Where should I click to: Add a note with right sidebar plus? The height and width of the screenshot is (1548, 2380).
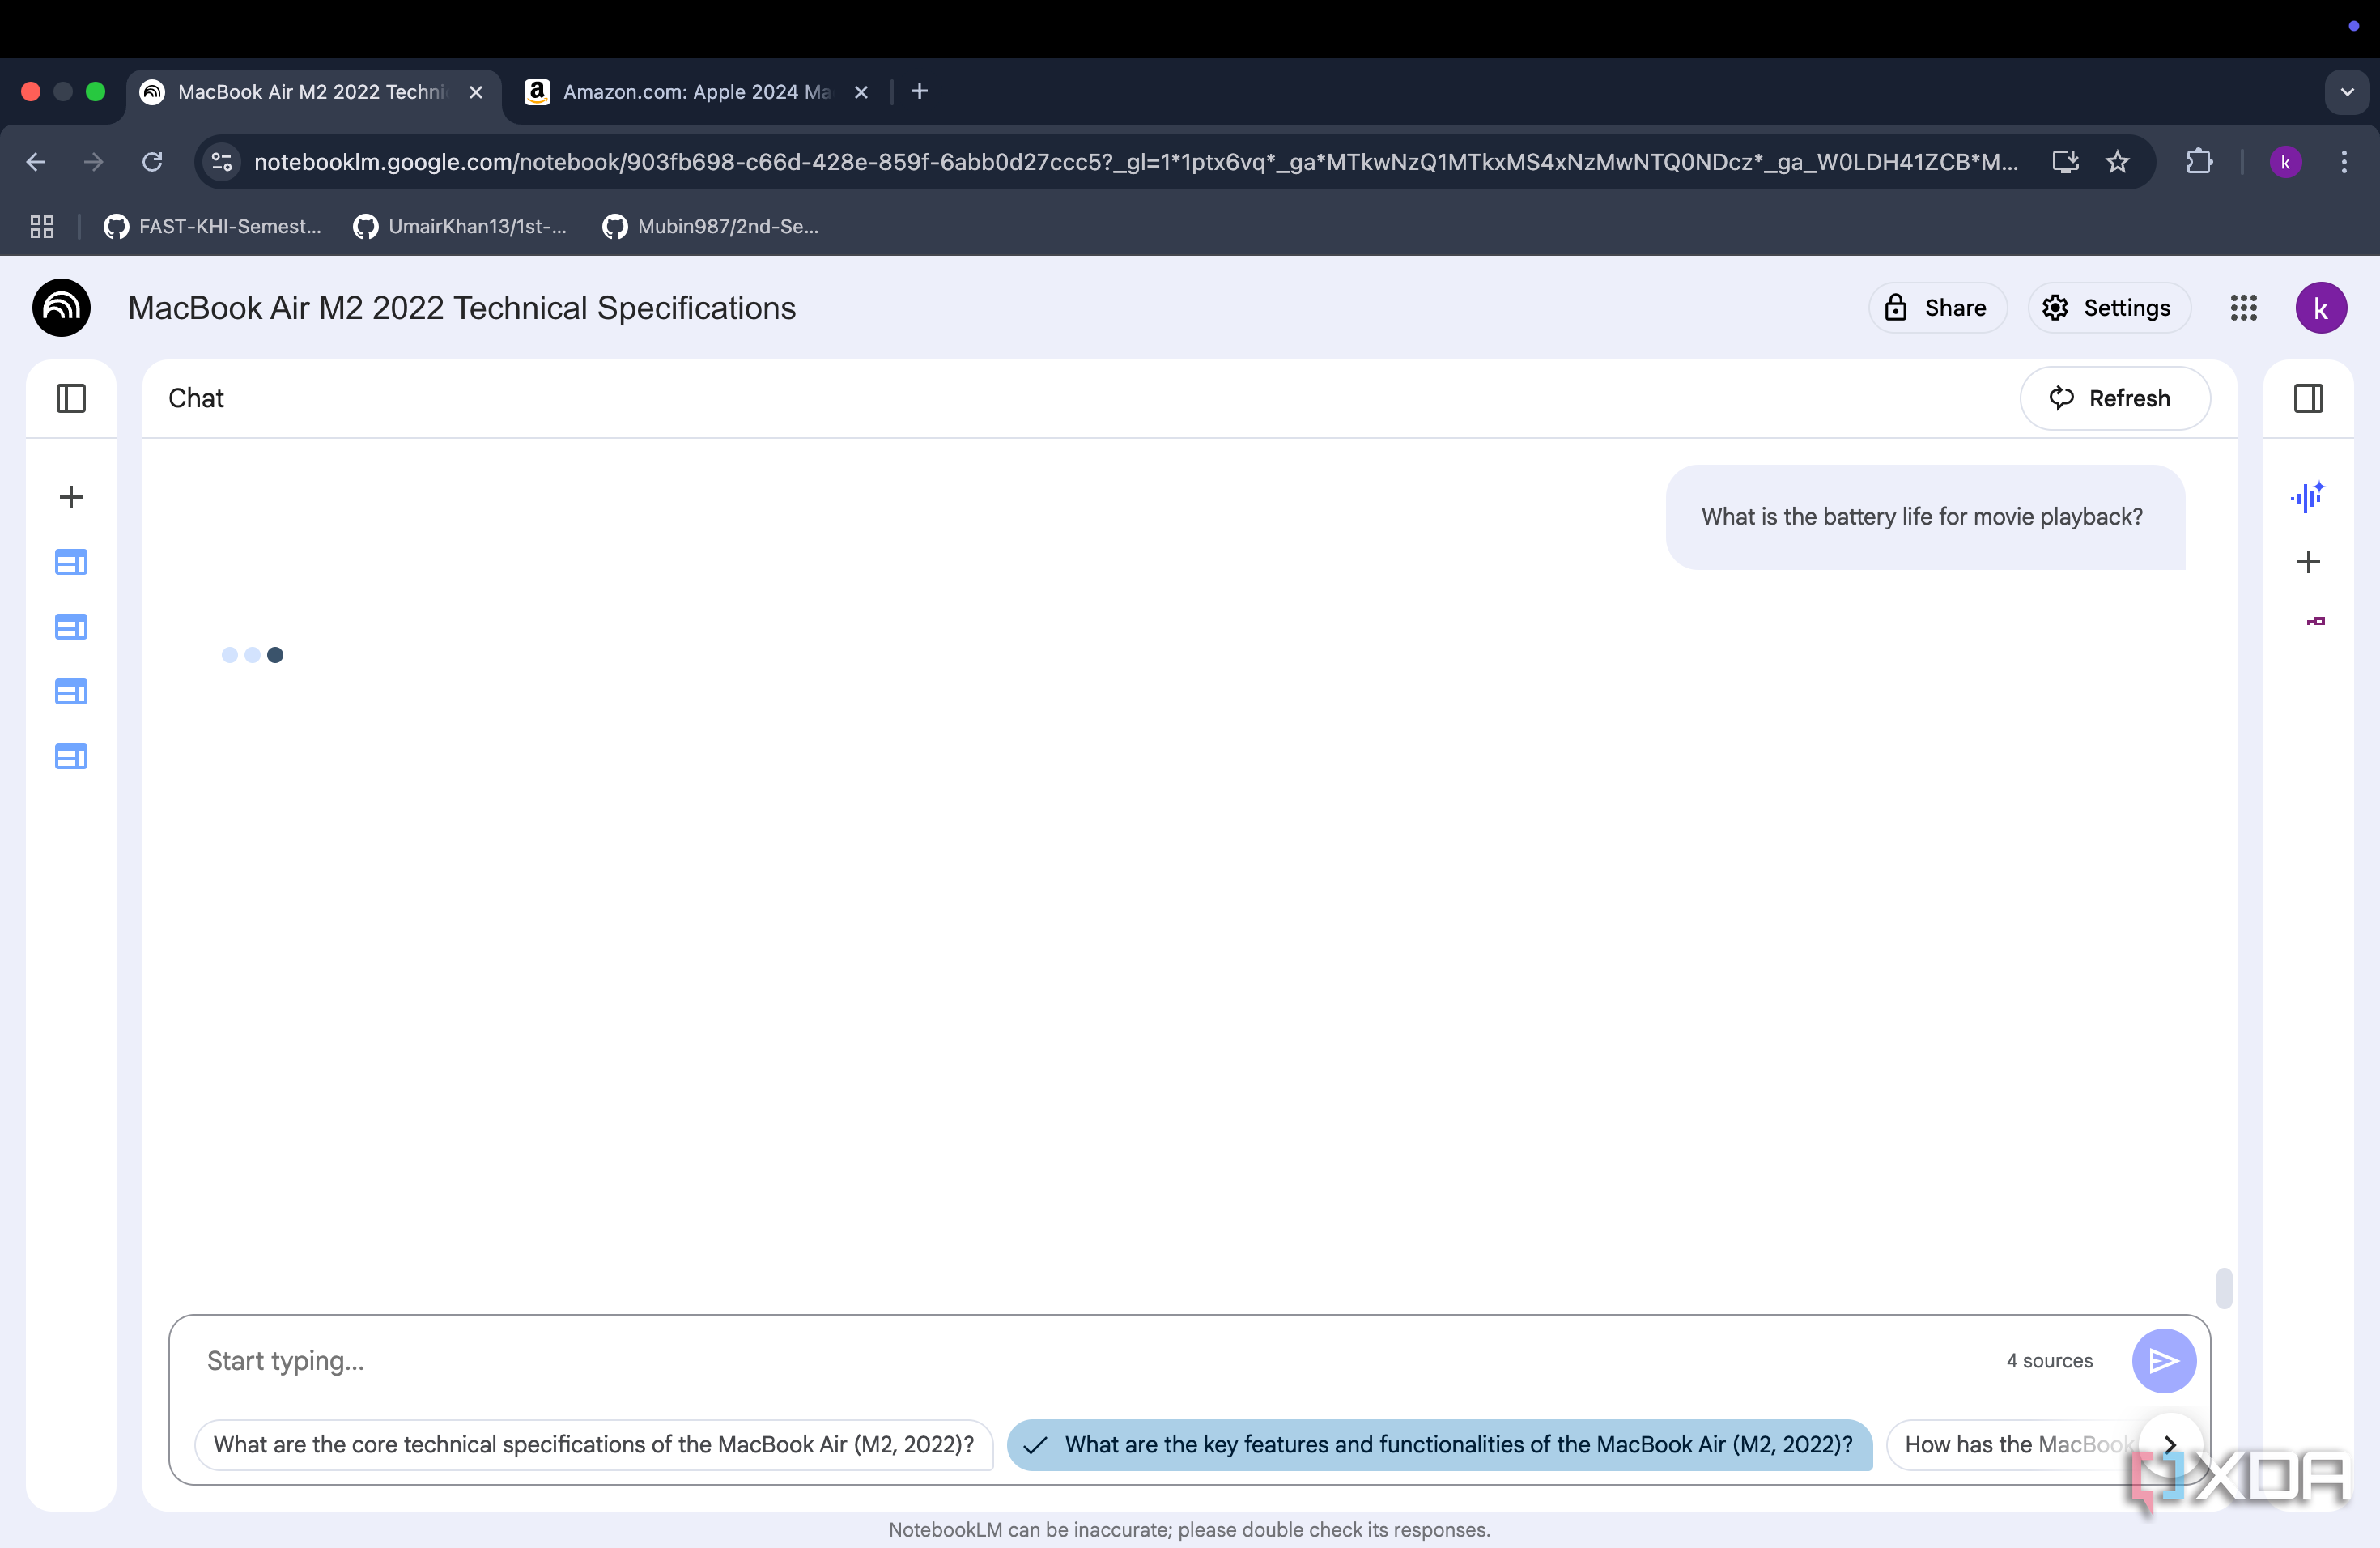pyautogui.click(x=2308, y=562)
